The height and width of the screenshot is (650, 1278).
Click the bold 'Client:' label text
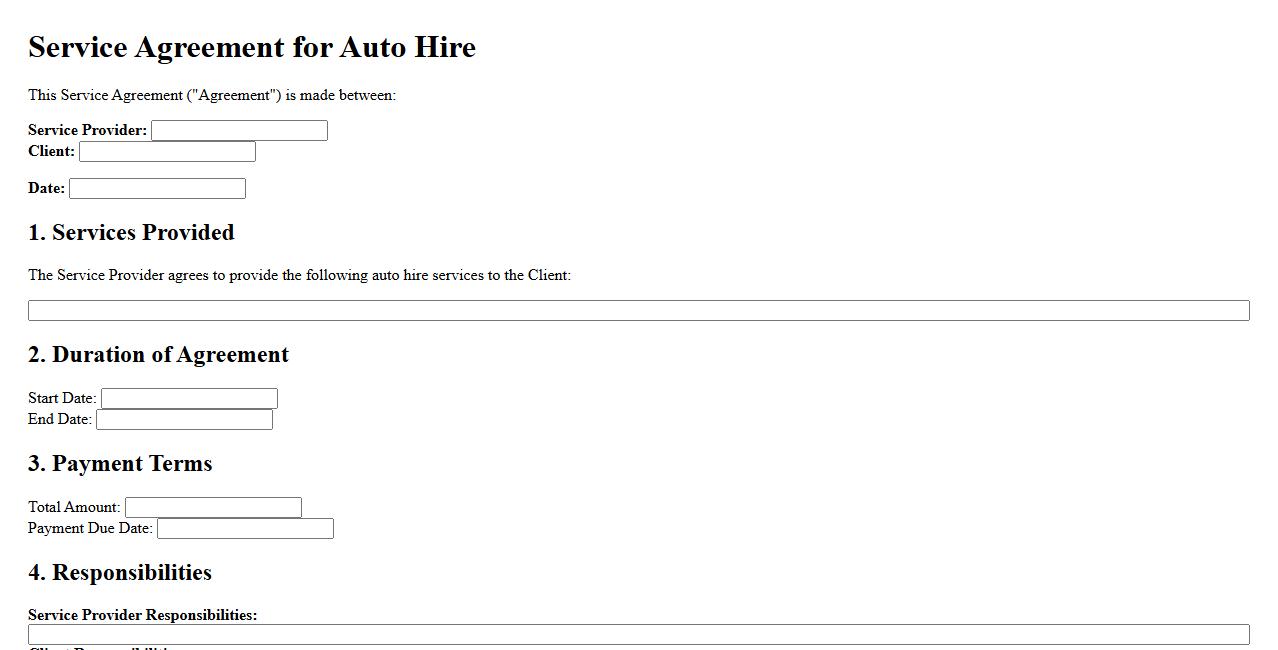pyautogui.click(x=51, y=151)
